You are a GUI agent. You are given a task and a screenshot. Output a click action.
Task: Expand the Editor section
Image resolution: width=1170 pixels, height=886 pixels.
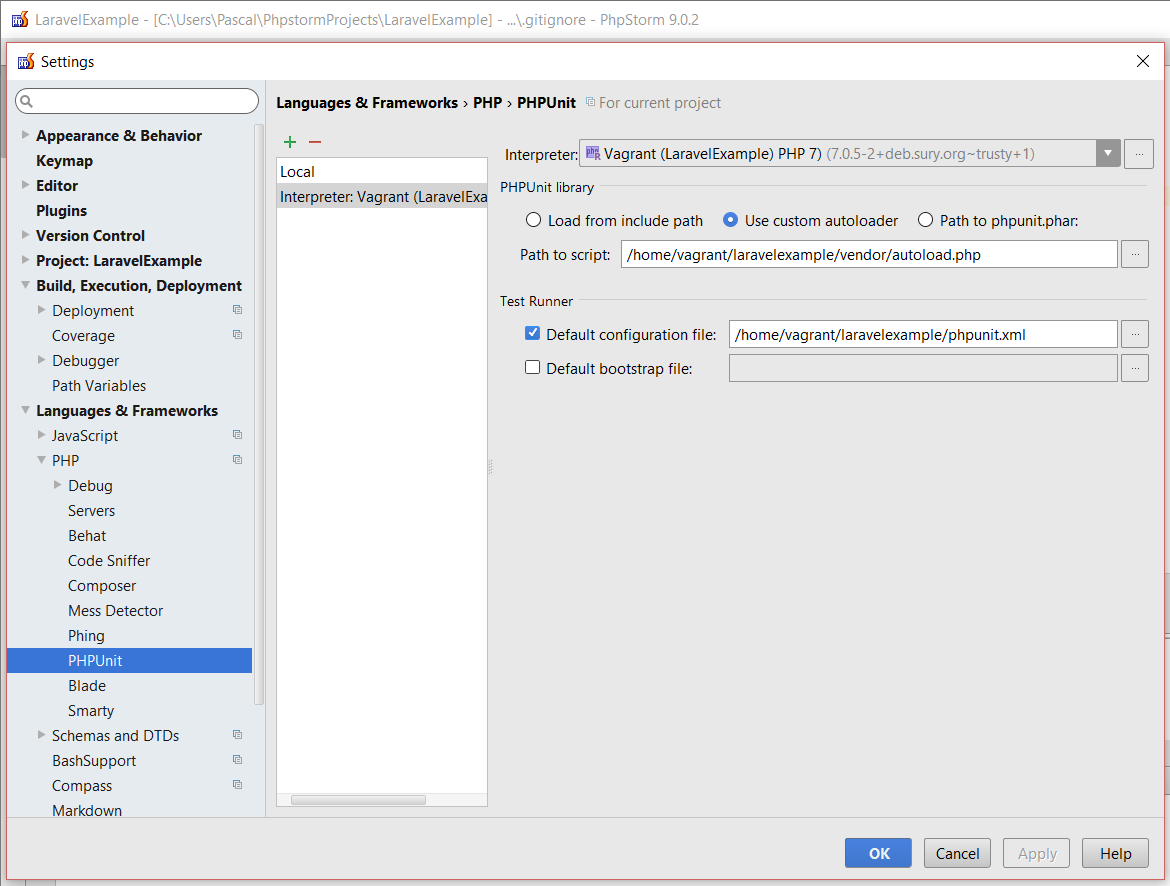click(x=25, y=185)
